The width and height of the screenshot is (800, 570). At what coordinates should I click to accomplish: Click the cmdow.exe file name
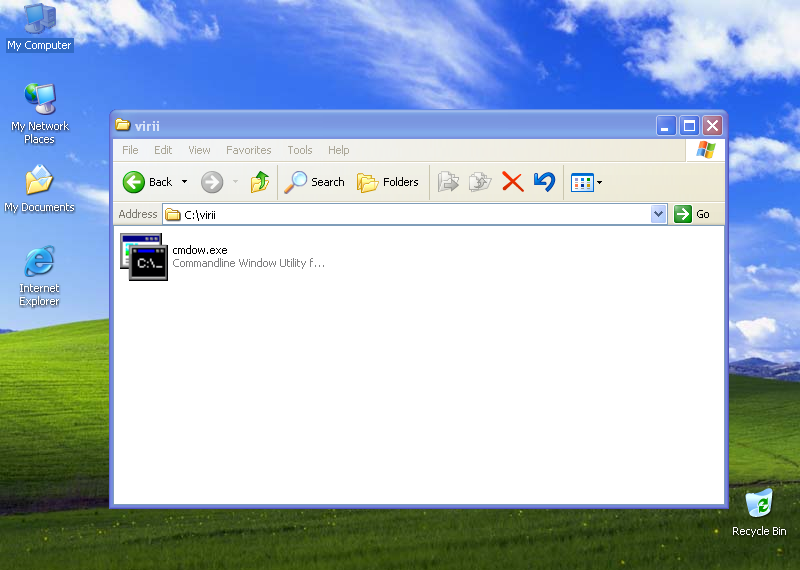coord(200,250)
